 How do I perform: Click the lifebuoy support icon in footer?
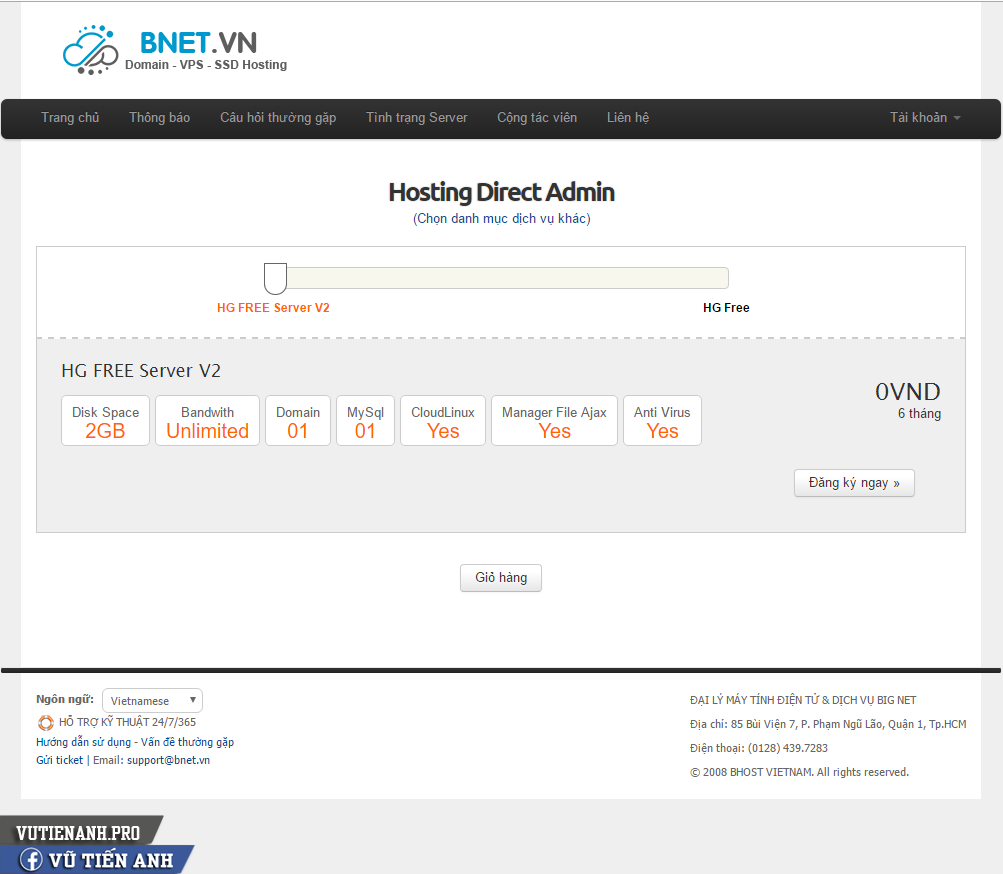tap(45, 722)
